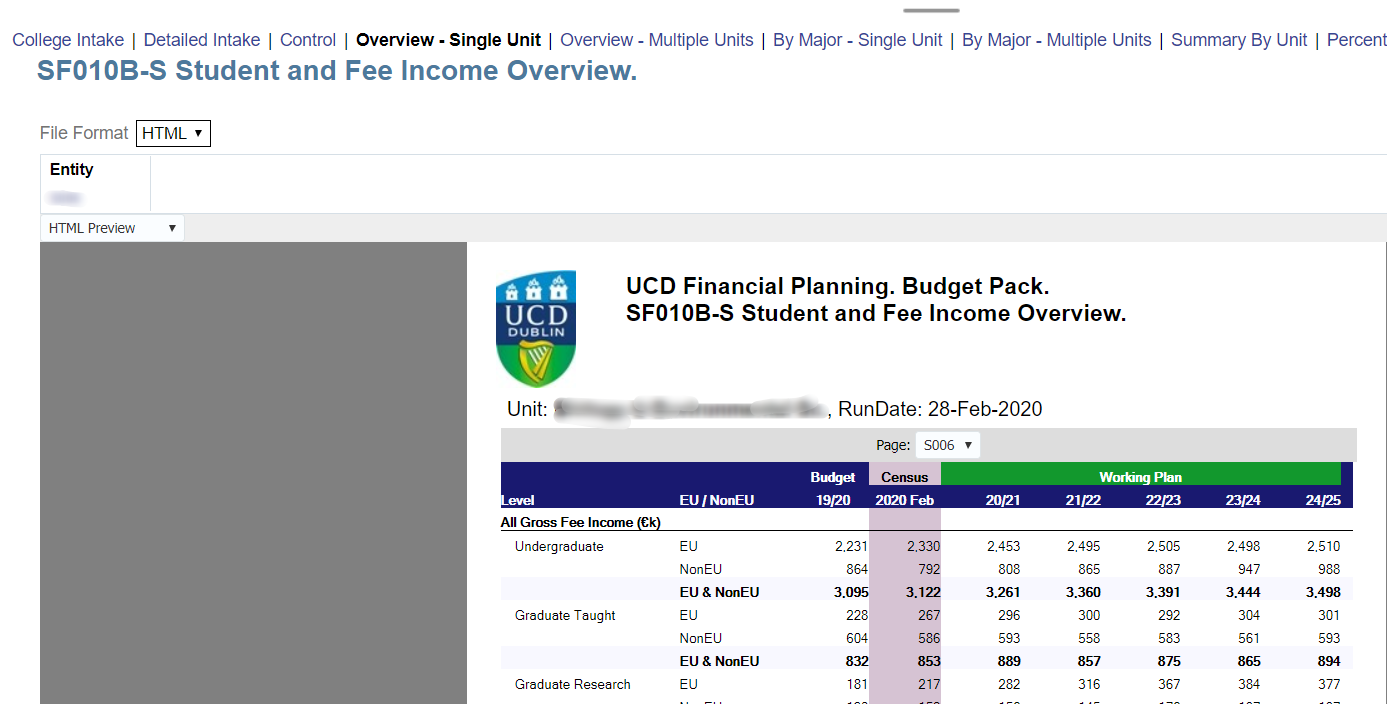
Task: Open Overview - Multiple Units tab
Action: tap(656, 40)
